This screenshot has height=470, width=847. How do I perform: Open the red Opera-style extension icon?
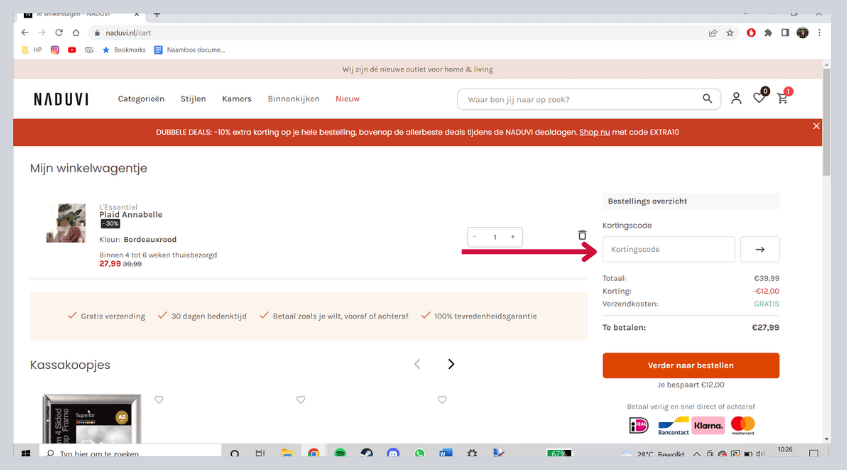(x=751, y=33)
